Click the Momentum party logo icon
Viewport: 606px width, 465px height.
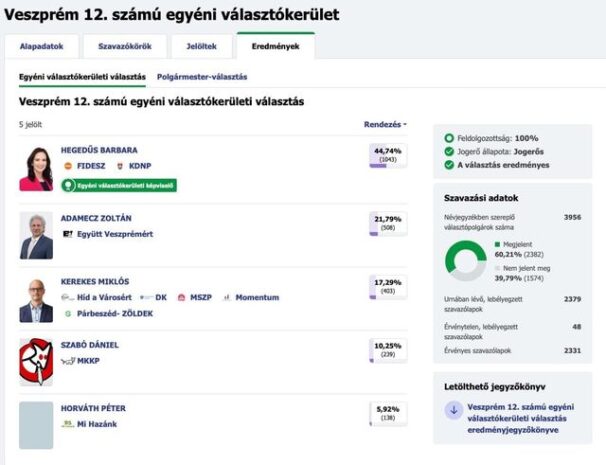[x=227, y=297]
